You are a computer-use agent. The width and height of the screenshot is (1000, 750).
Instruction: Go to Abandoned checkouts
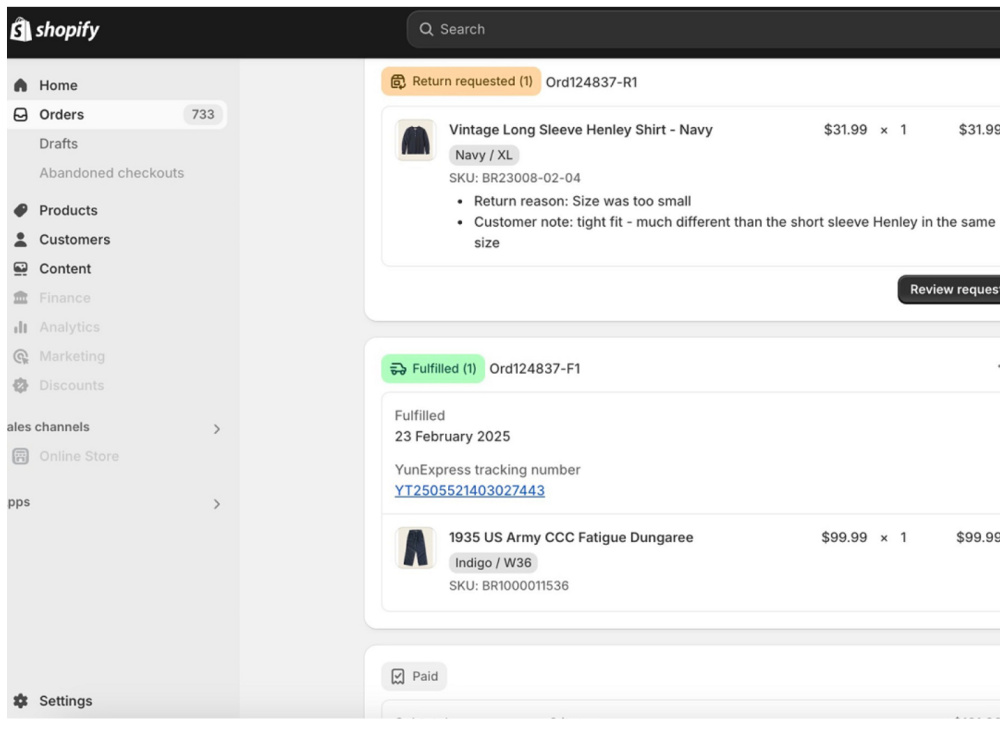coord(112,173)
